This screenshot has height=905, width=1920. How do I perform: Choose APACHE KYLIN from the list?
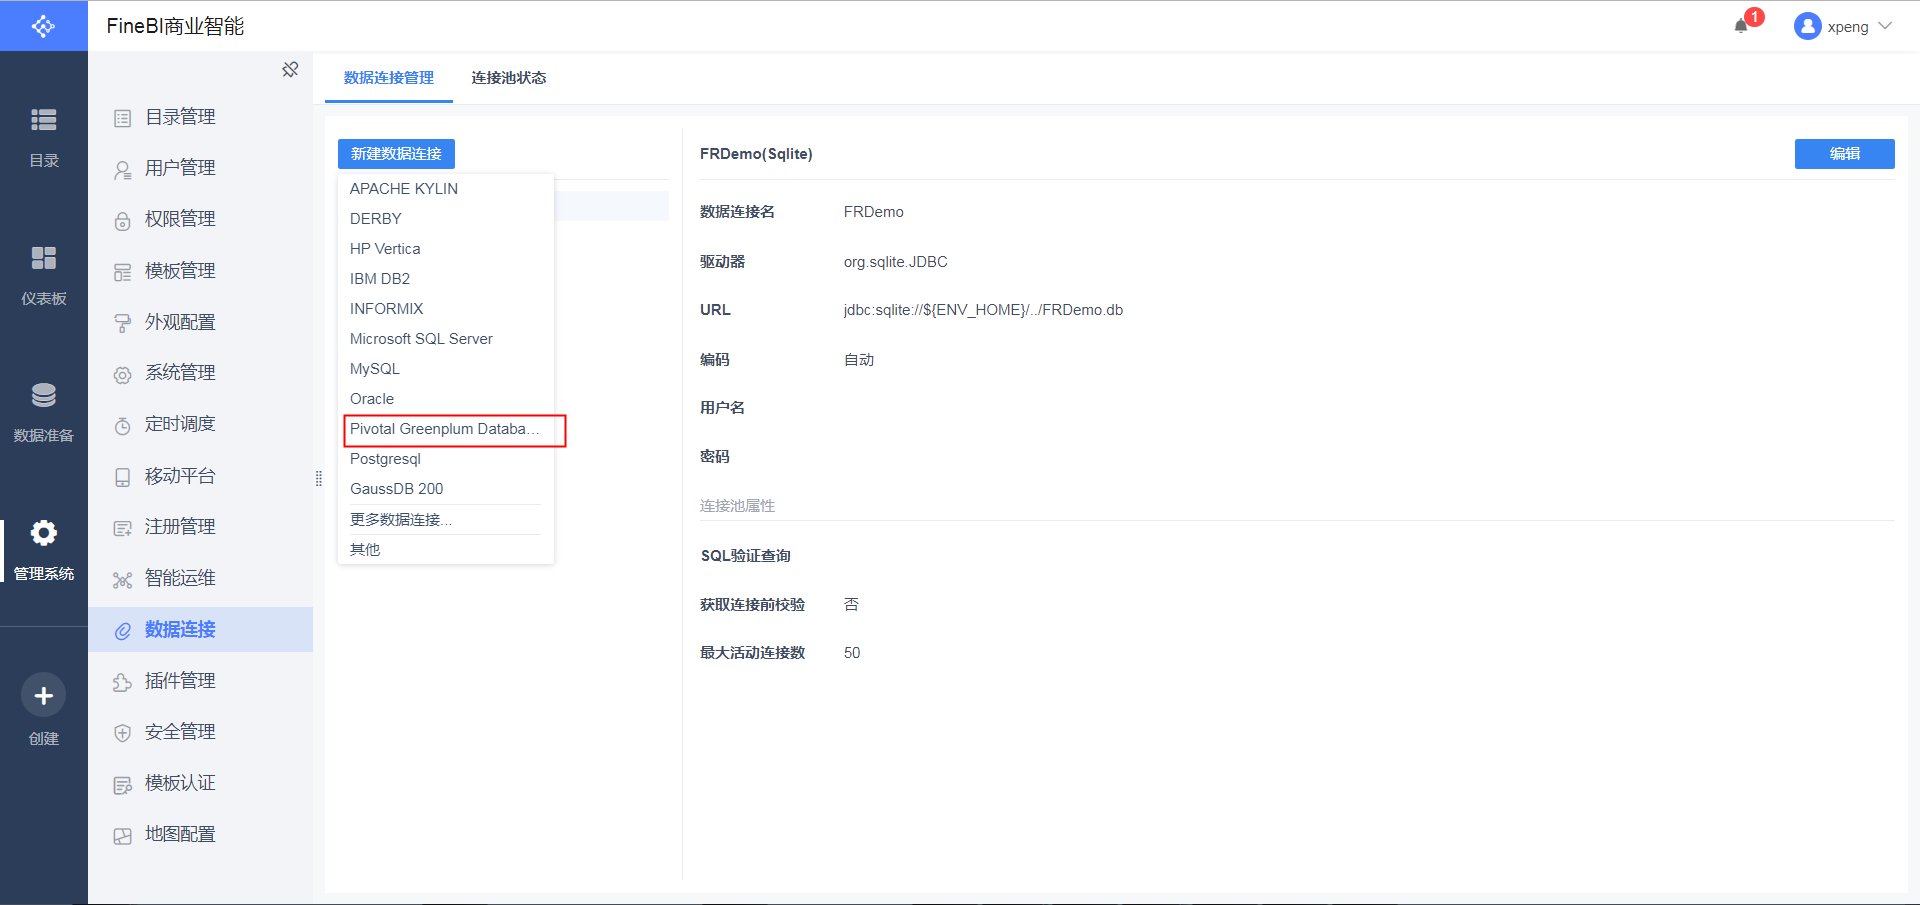(x=446, y=189)
